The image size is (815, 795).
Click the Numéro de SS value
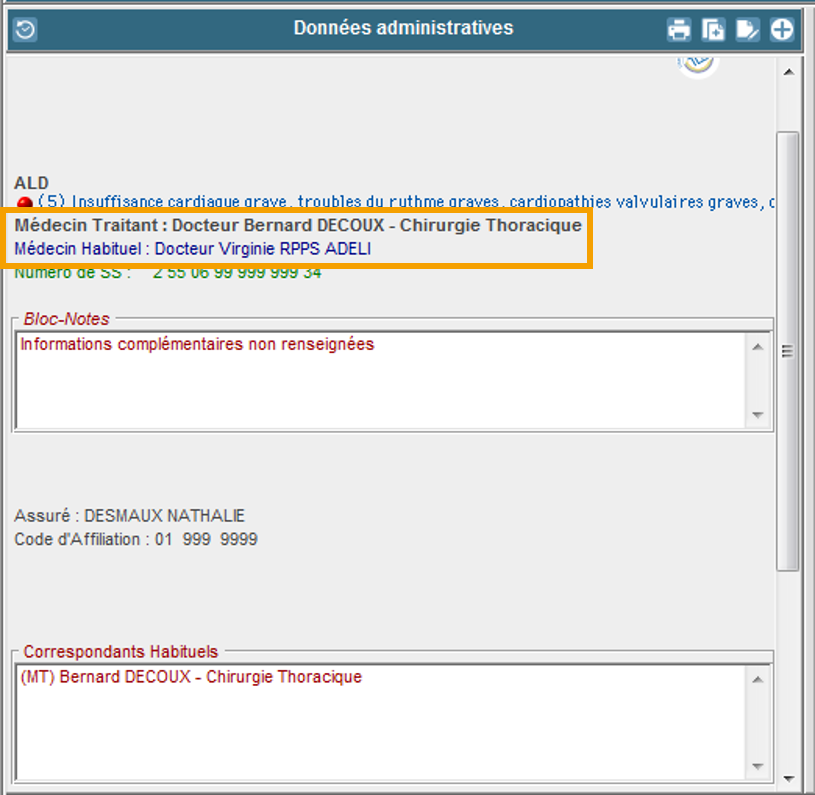coord(237,272)
